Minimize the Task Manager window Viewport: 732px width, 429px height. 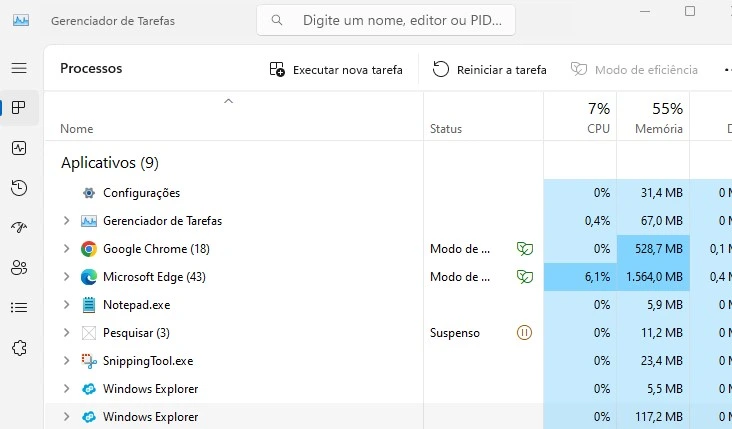(x=645, y=11)
